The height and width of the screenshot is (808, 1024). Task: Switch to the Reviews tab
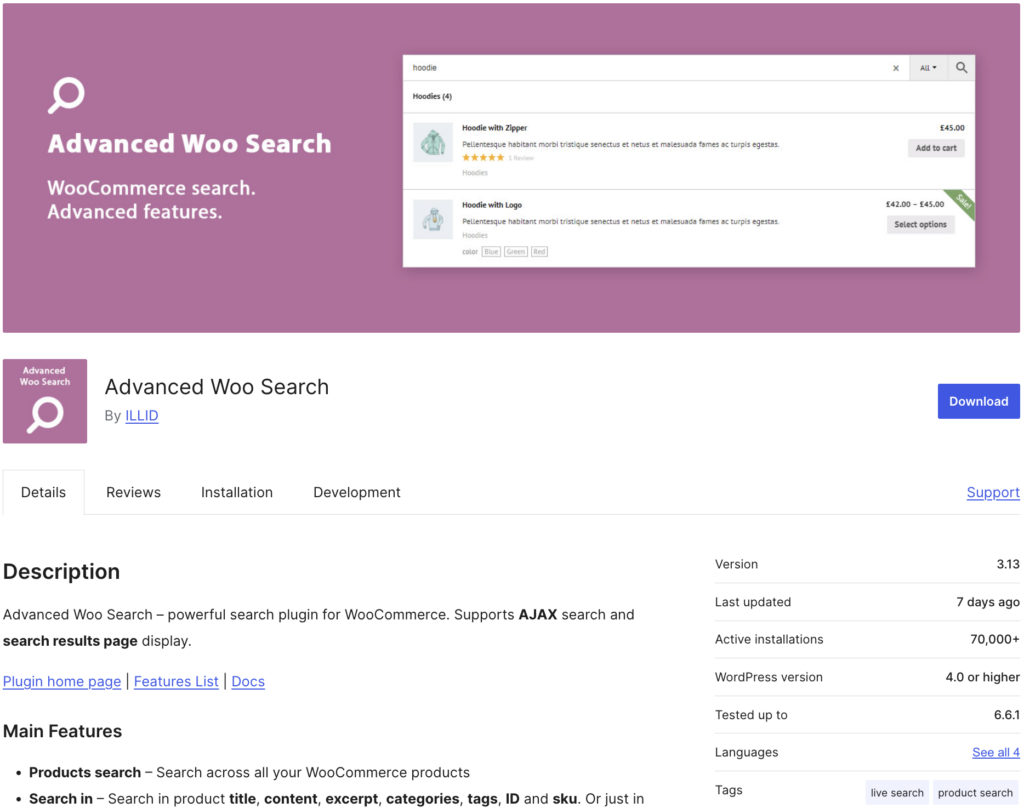coord(133,493)
